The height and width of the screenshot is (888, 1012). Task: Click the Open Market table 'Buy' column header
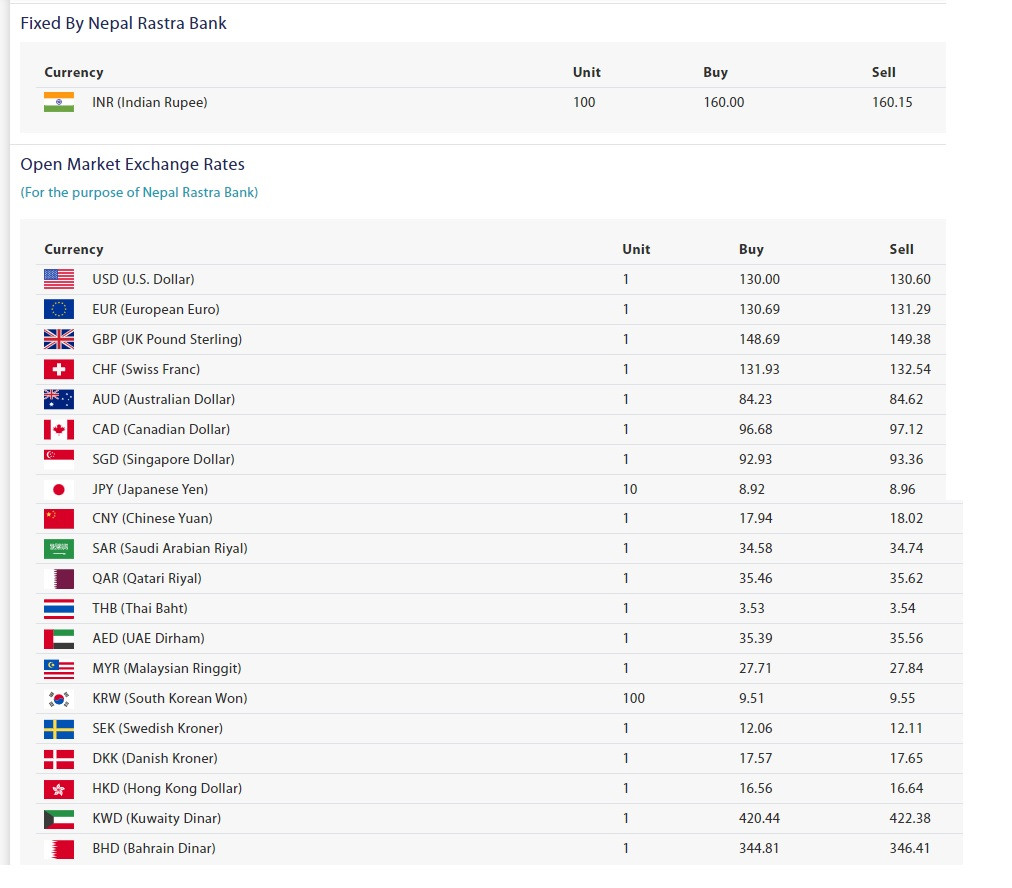pyautogui.click(x=751, y=249)
